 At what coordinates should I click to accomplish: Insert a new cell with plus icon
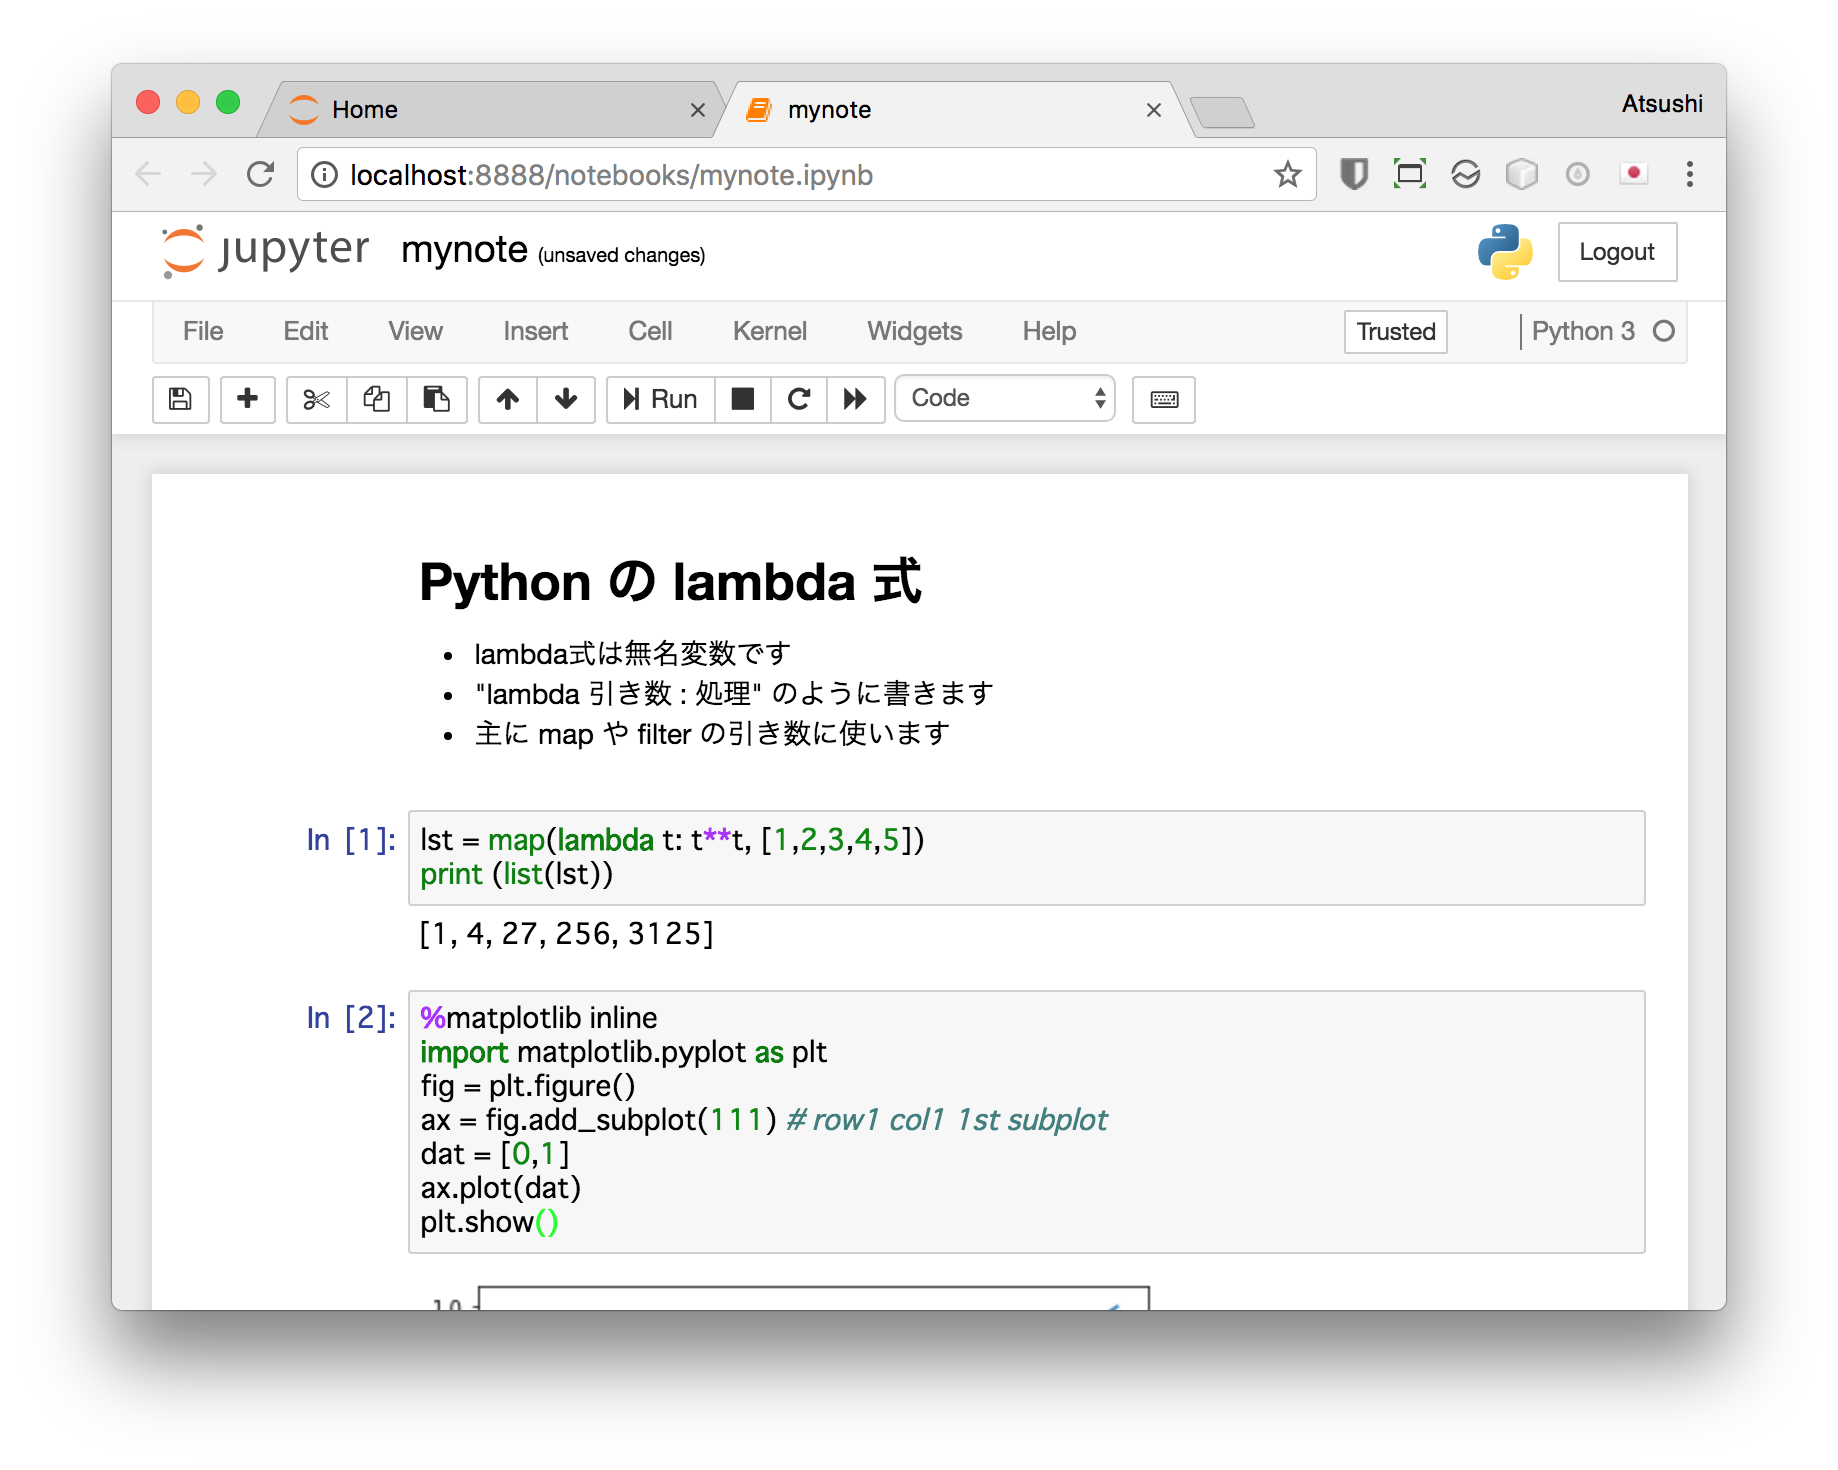pos(247,399)
